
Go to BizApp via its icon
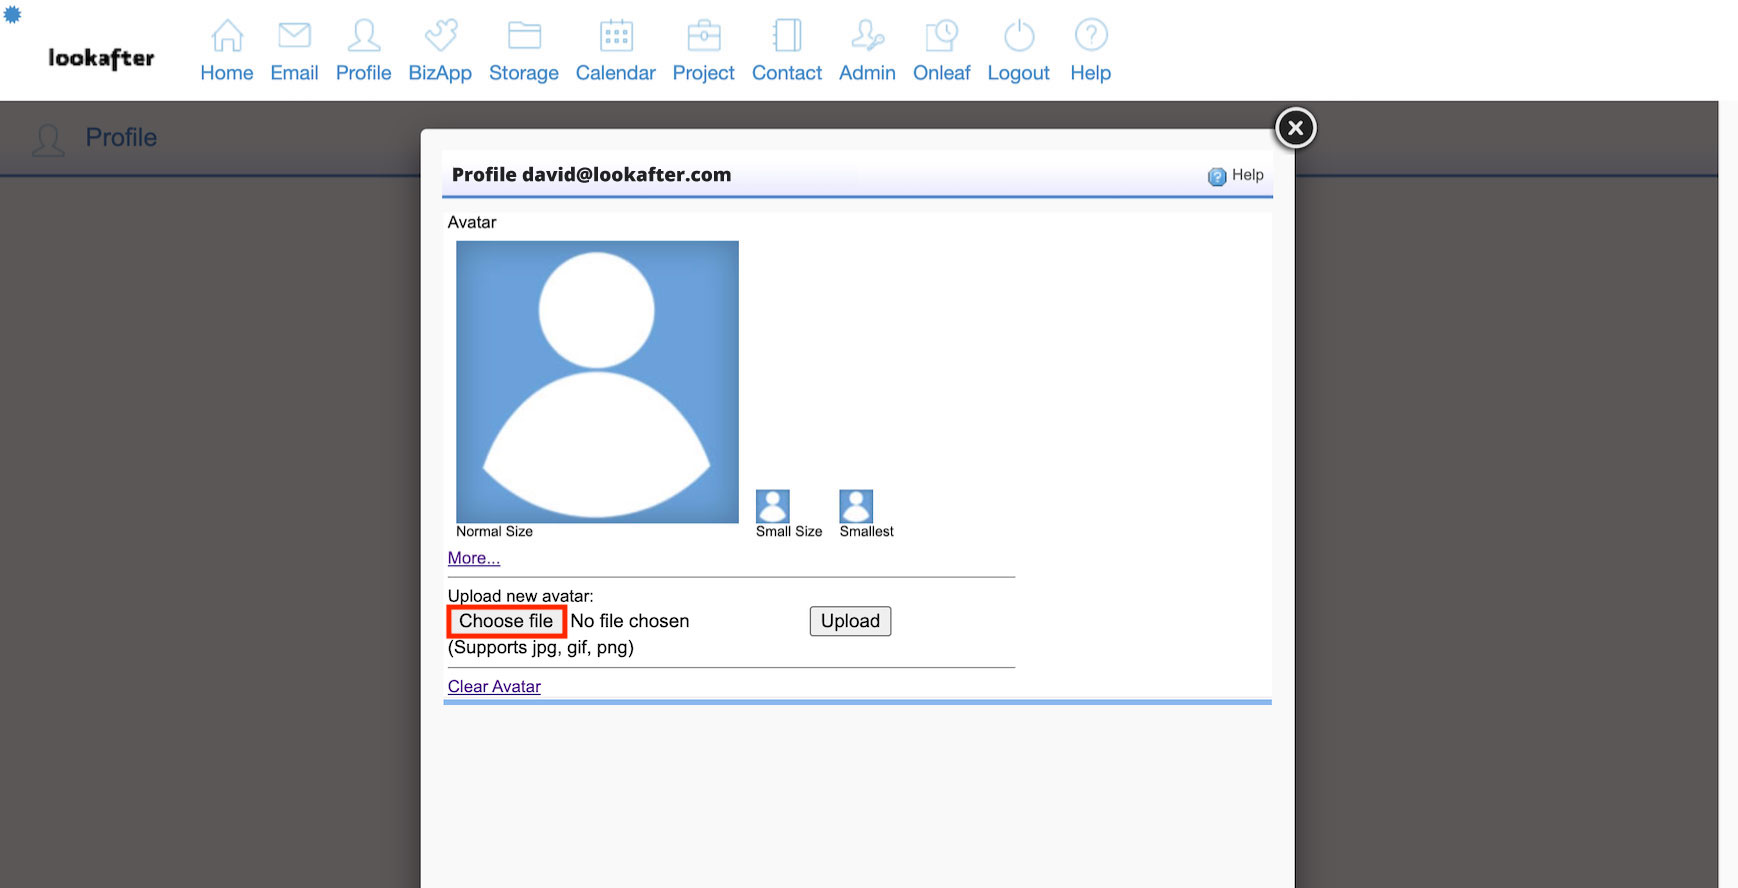click(440, 36)
